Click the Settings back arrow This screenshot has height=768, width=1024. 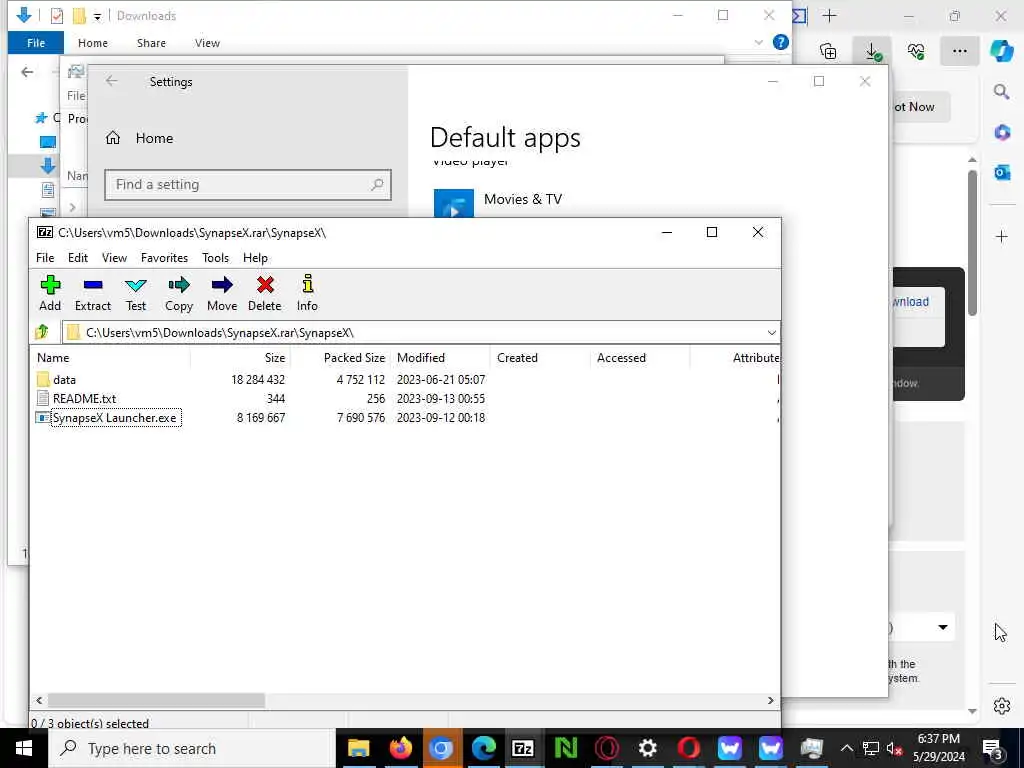[x=112, y=81]
